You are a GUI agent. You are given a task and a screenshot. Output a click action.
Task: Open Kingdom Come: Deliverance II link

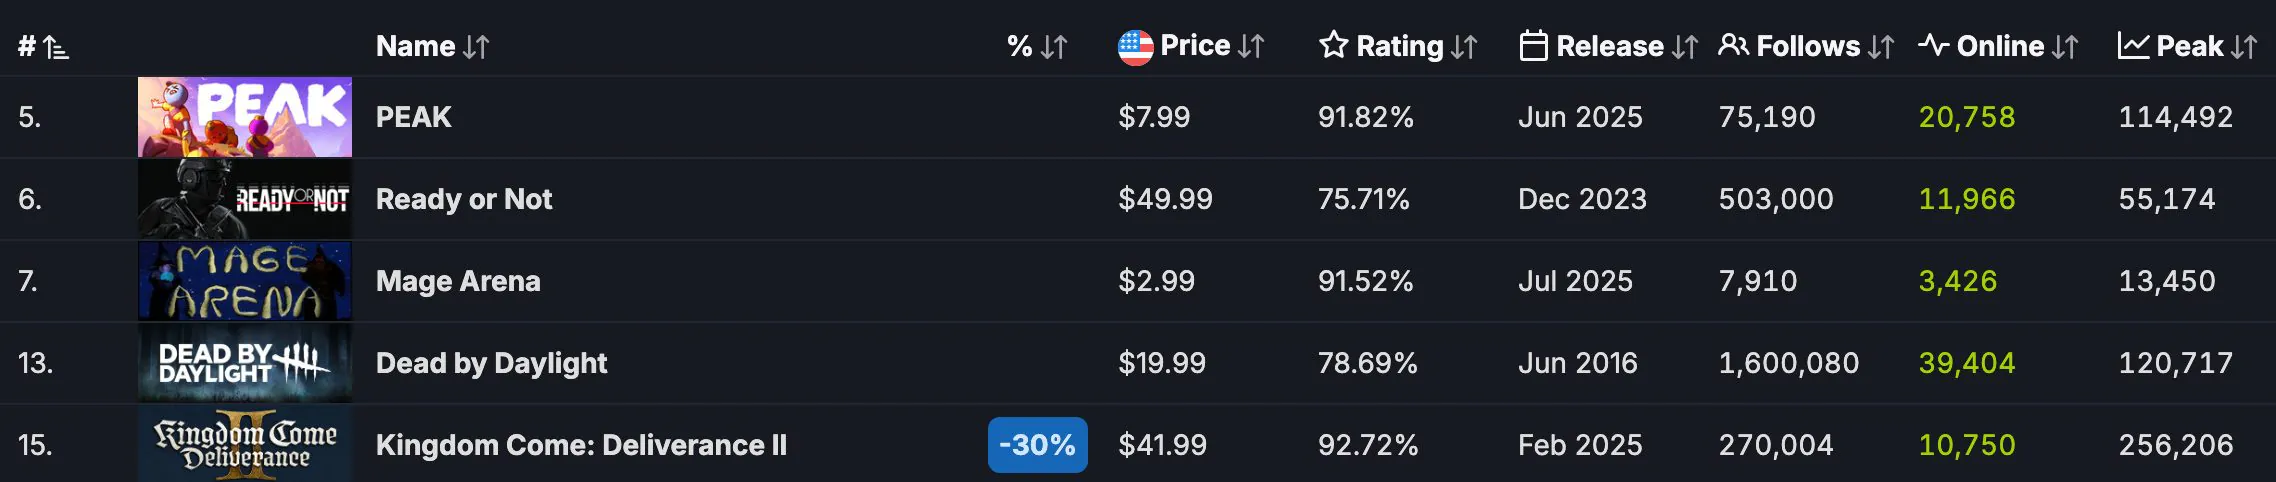(580, 445)
